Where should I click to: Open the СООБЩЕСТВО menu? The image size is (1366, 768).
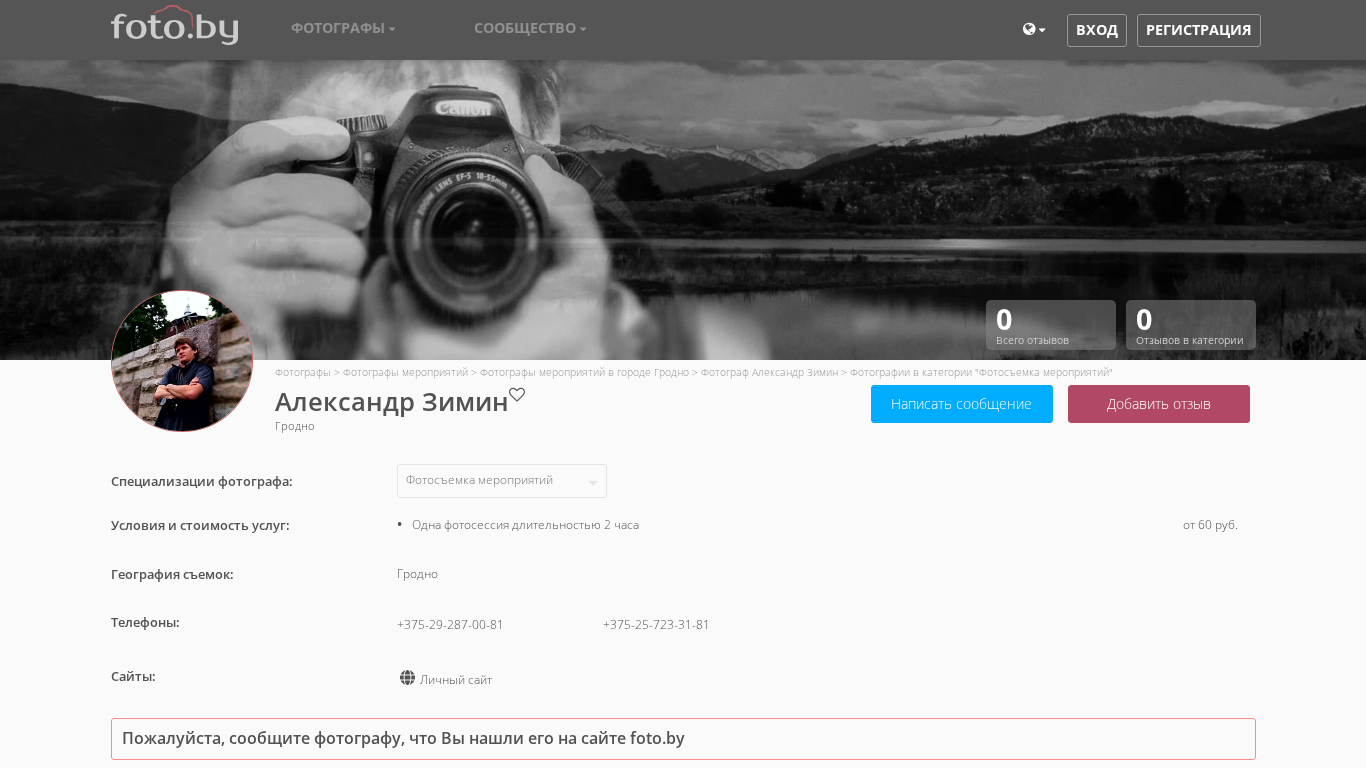tap(530, 28)
